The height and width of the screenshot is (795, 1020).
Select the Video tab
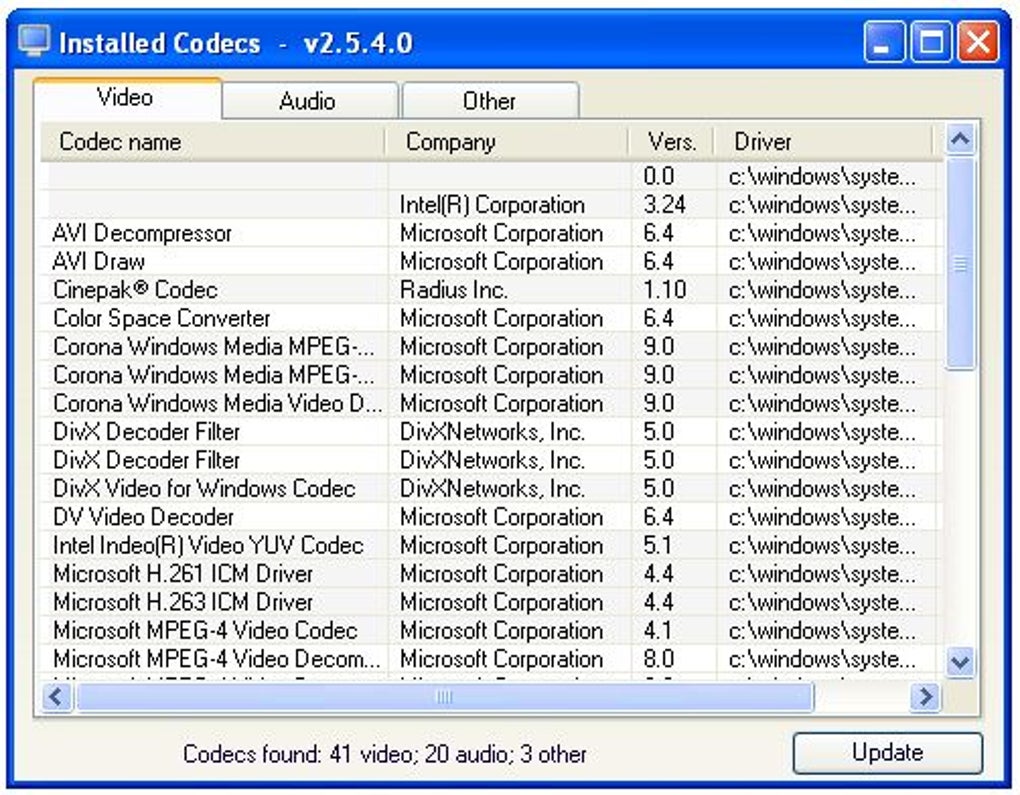click(x=128, y=98)
